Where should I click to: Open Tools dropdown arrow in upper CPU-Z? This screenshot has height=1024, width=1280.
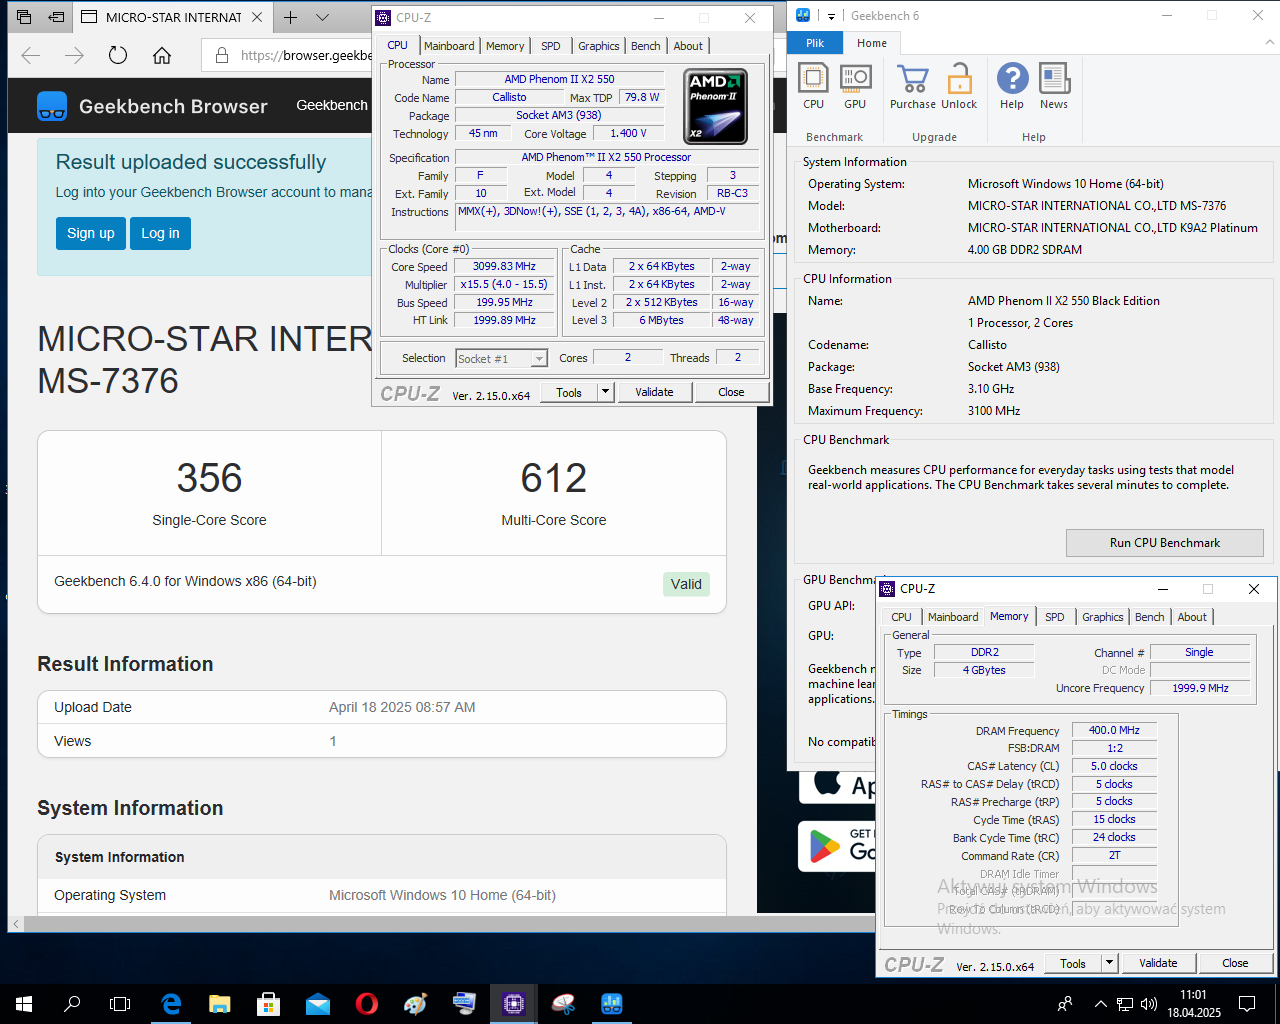tap(605, 392)
